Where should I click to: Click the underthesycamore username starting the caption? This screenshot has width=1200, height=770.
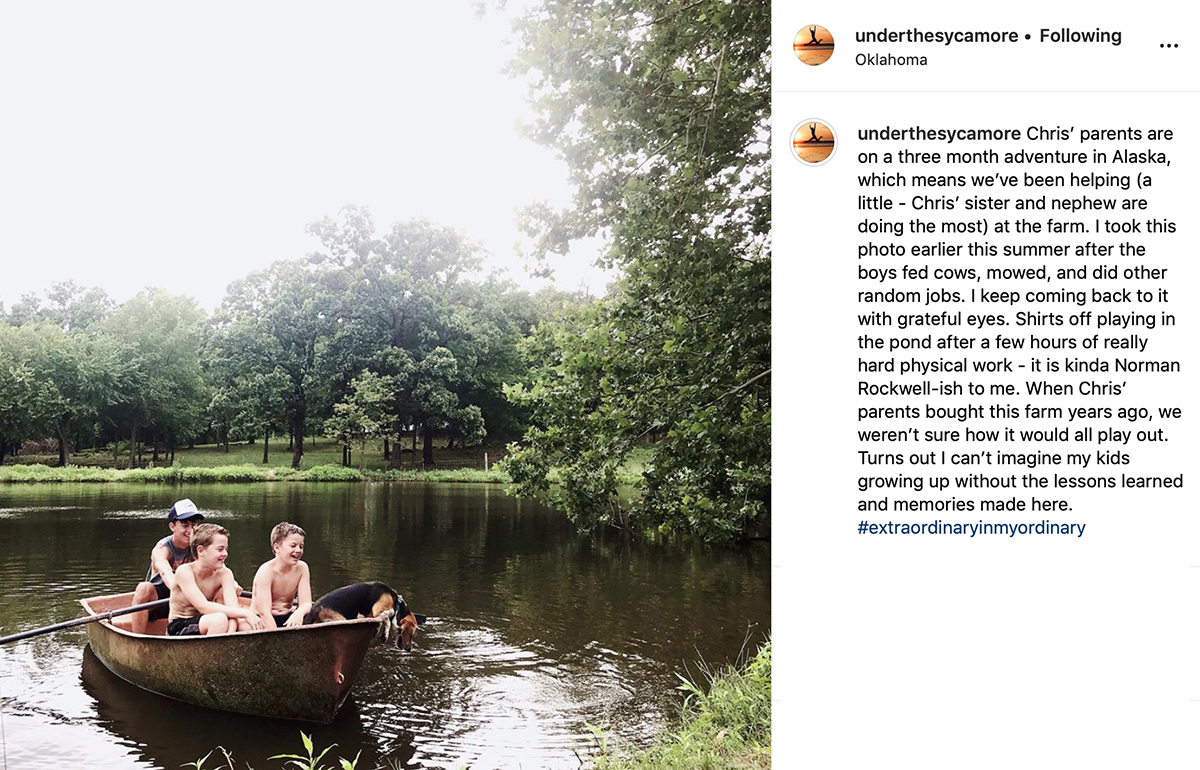point(939,134)
